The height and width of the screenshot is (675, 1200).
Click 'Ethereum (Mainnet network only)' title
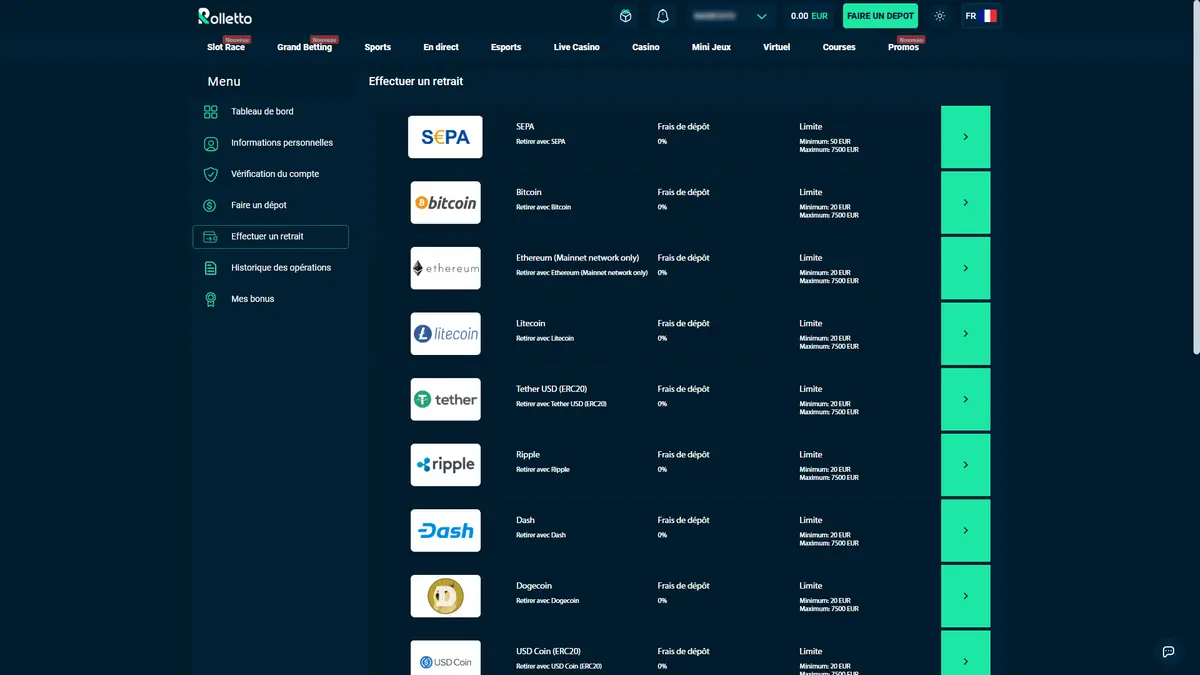[577, 258]
